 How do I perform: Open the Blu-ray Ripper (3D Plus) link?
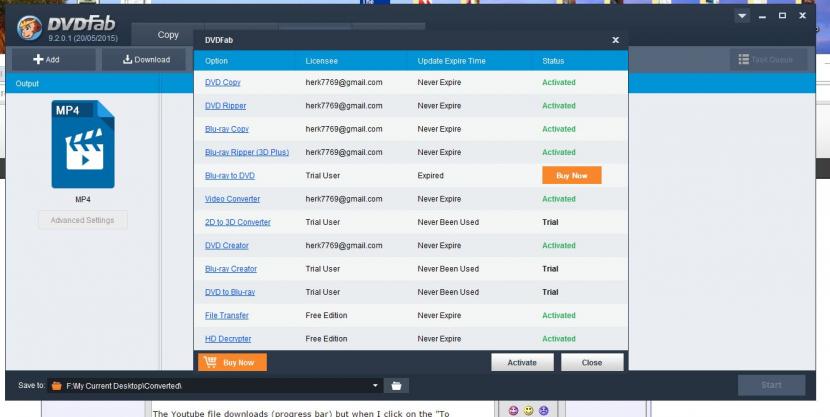coord(247,152)
